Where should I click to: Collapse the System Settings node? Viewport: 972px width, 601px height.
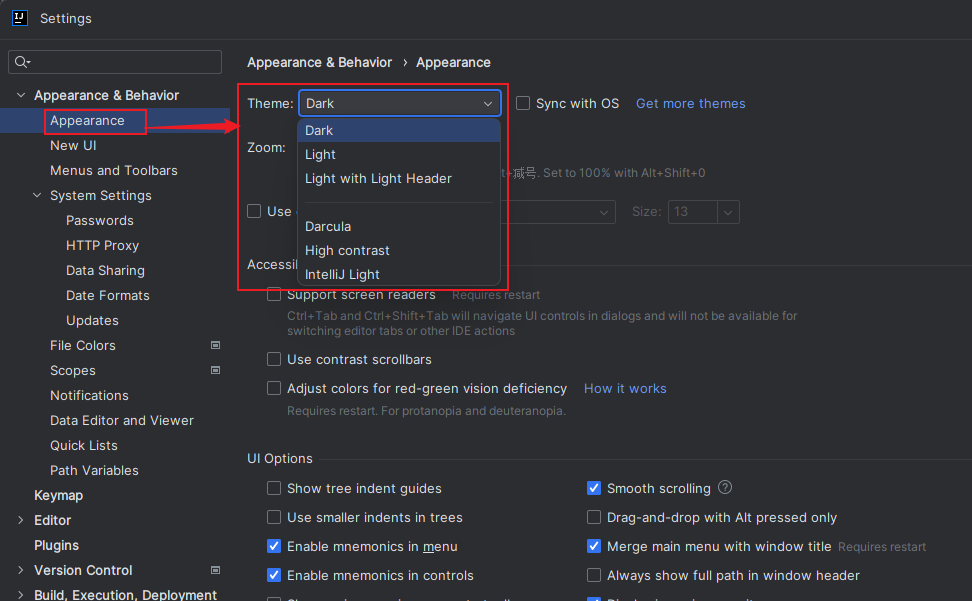point(37,195)
